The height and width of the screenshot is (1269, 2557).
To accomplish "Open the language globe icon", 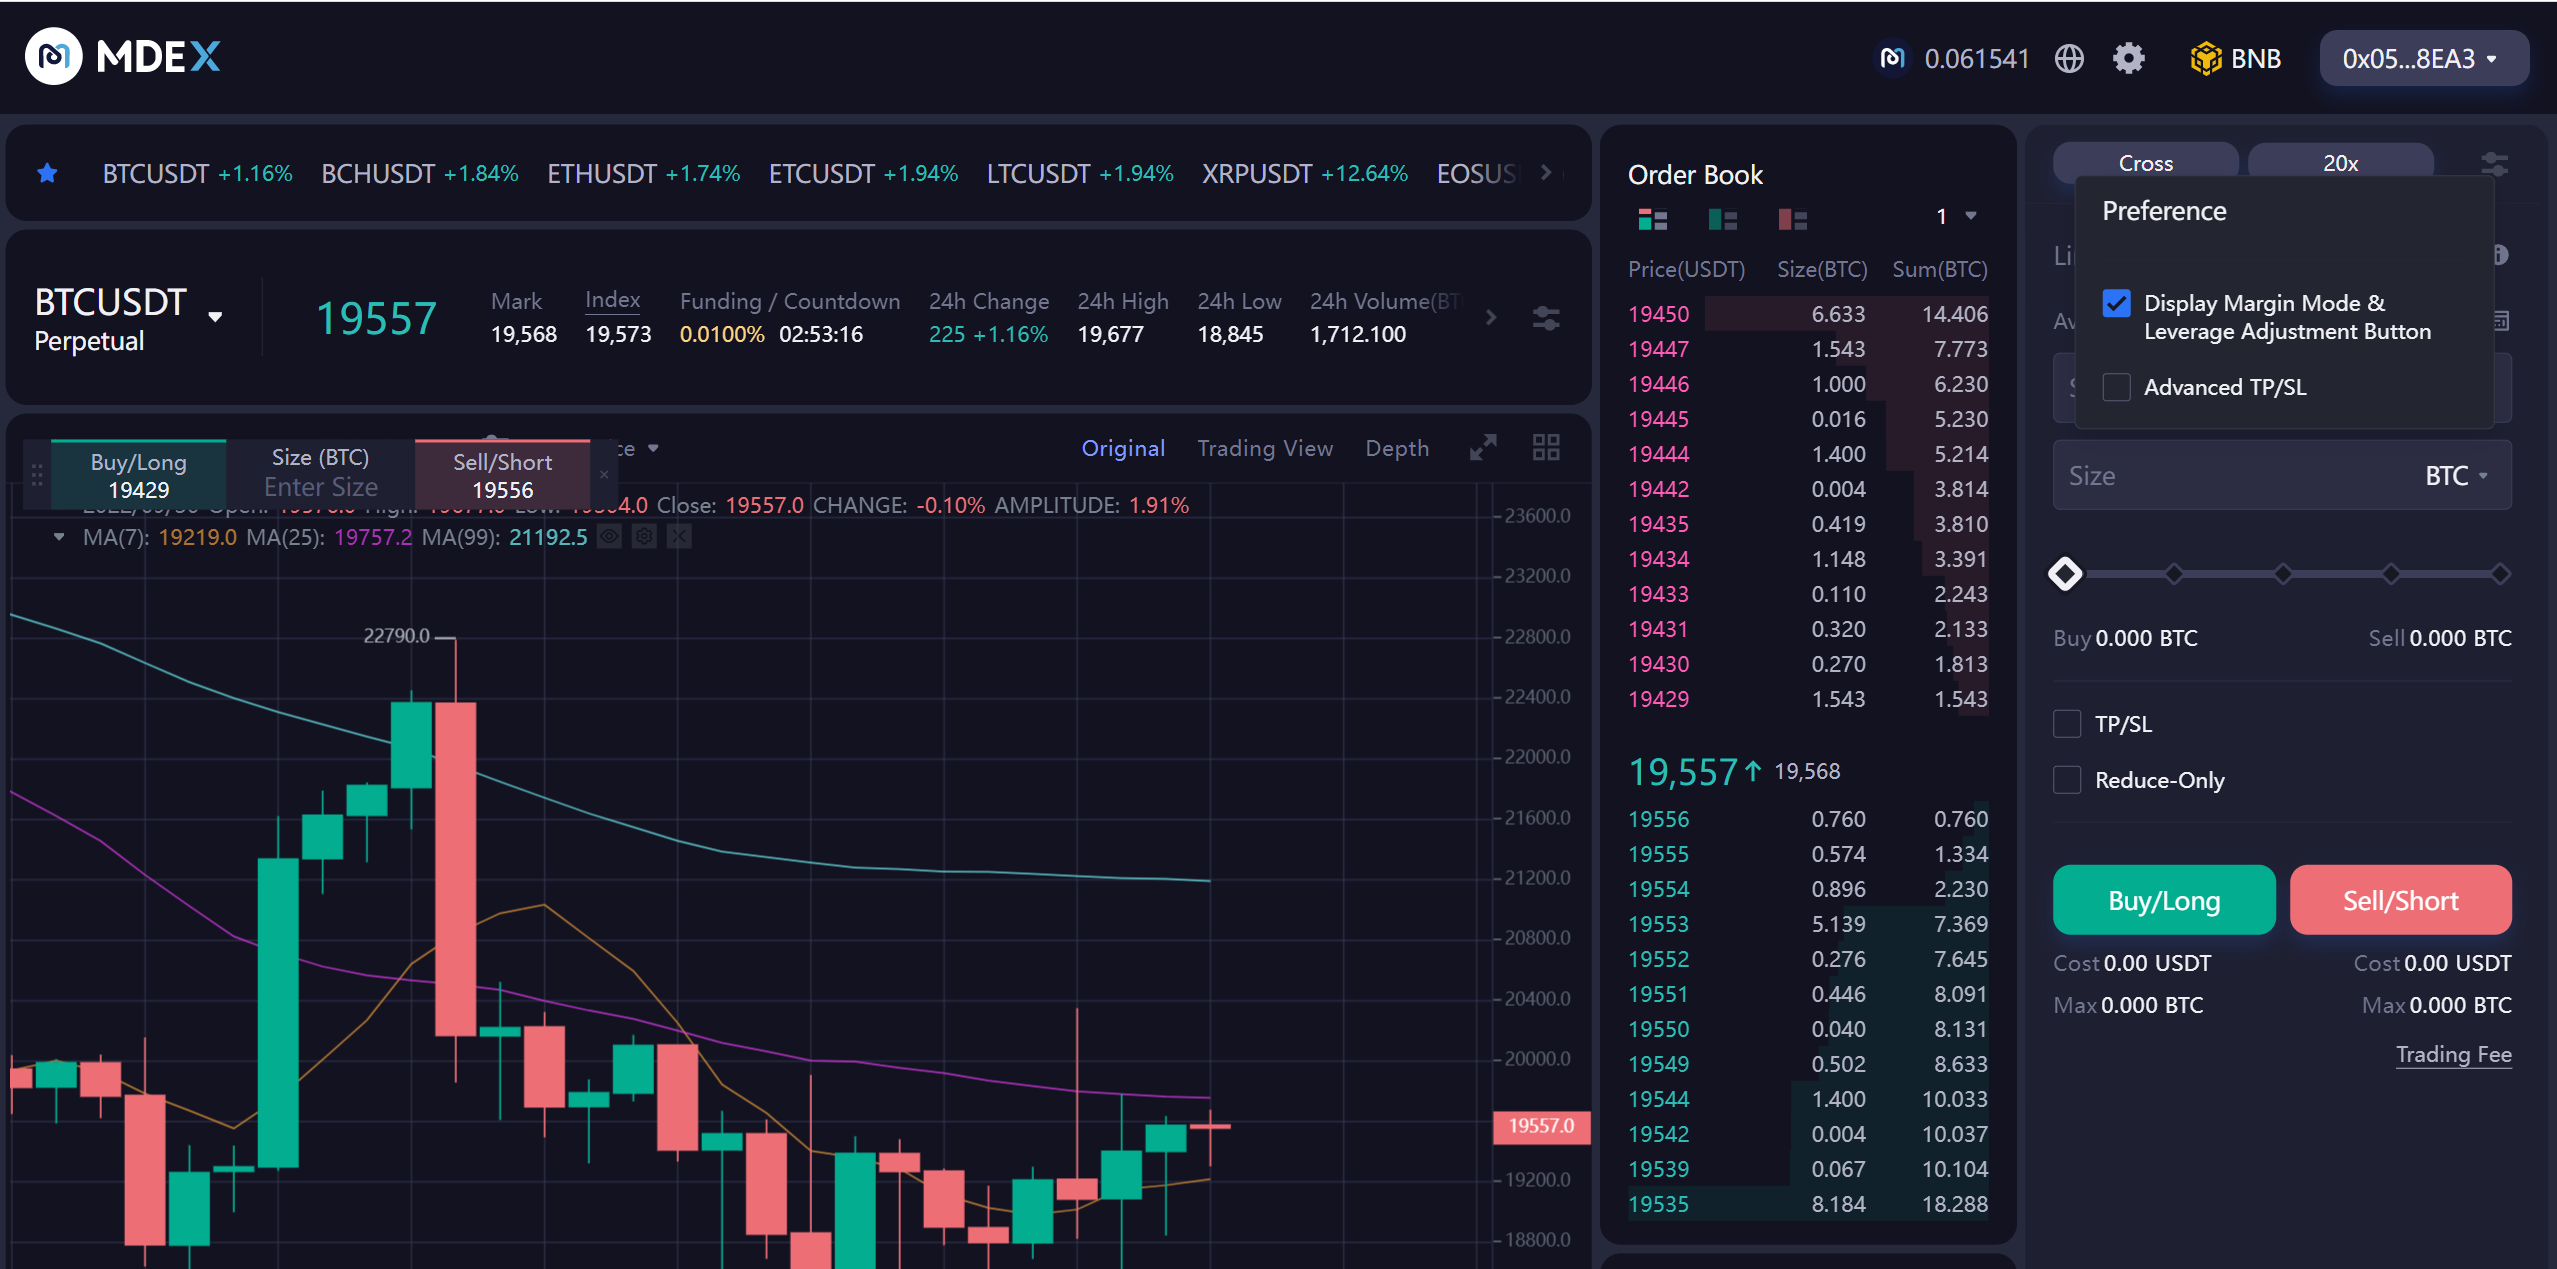I will (2069, 59).
